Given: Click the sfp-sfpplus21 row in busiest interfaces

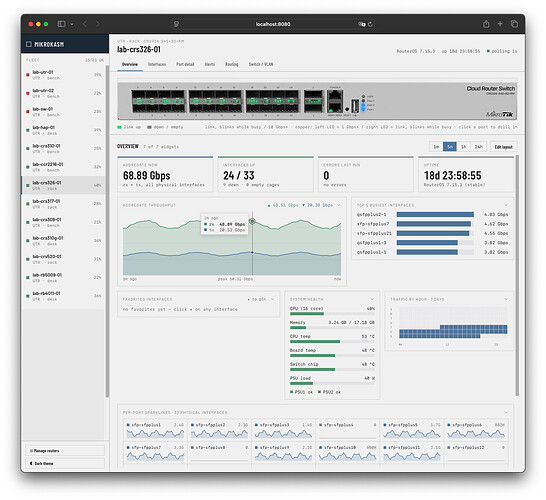Looking at the screenshot, I should click(x=432, y=233).
